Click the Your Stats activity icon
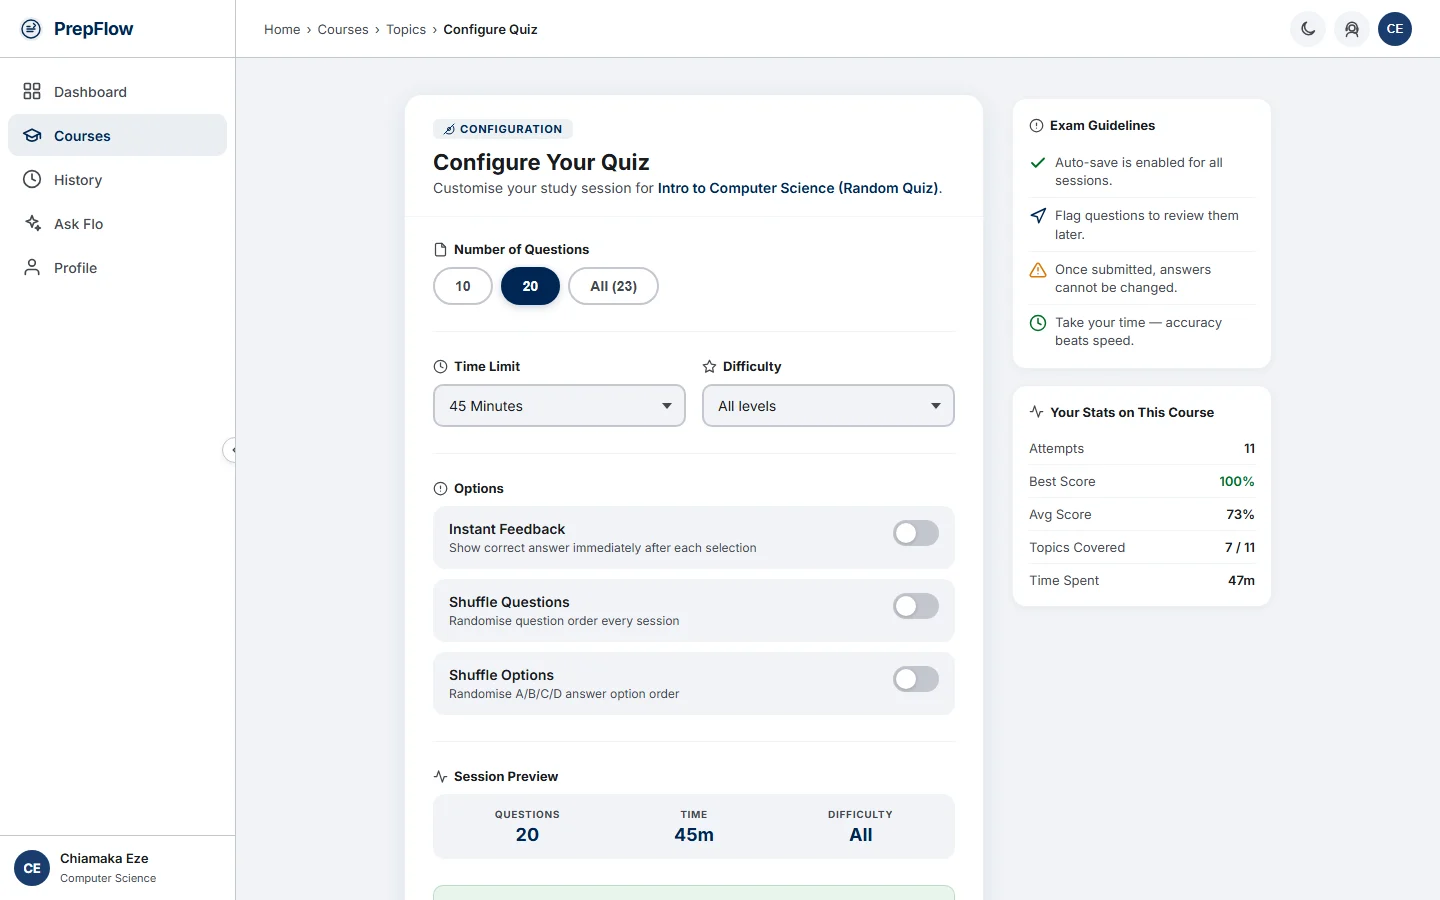 coord(1036,412)
